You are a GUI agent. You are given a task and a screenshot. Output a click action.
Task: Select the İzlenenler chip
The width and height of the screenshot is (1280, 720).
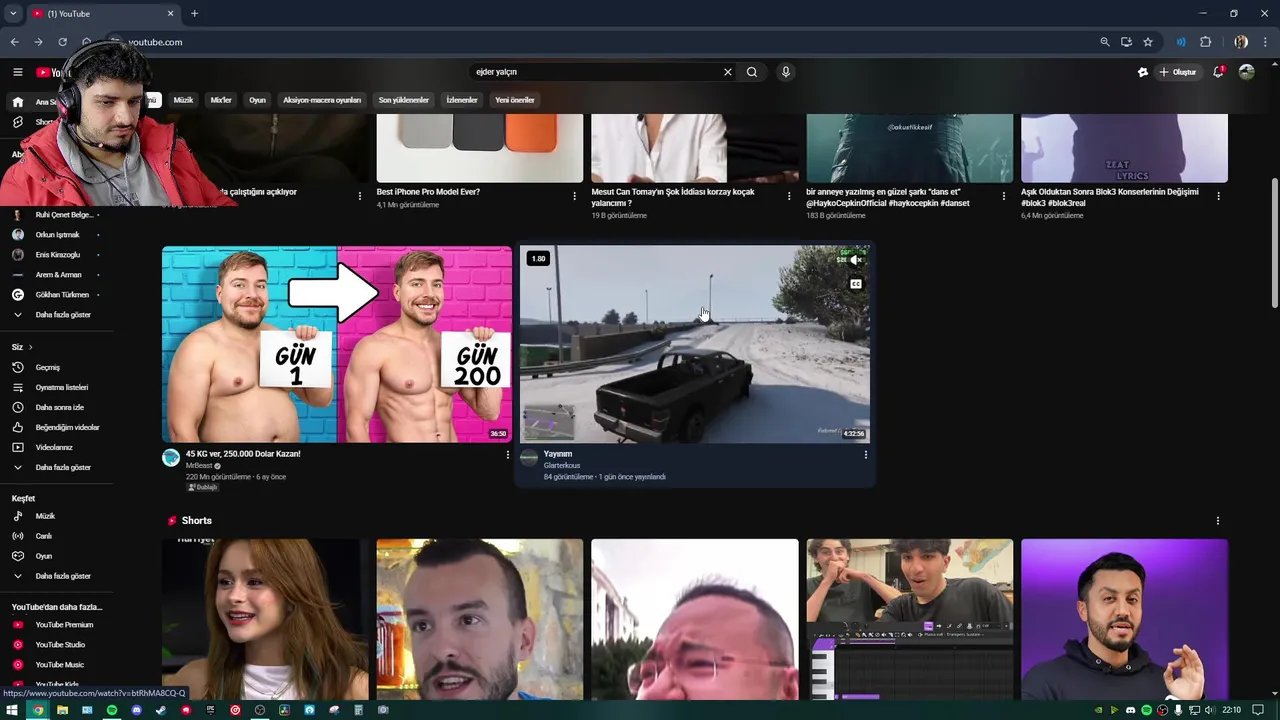coord(462,100)
